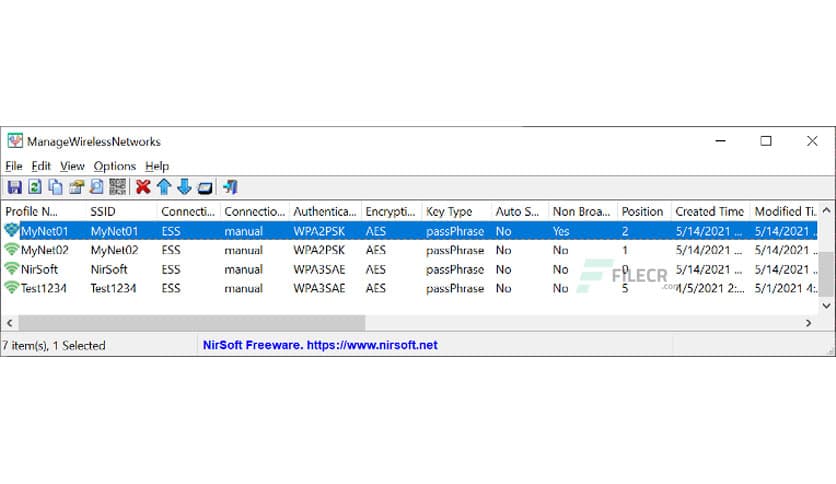Click Wi-Fi icon of MyNet01 row
The image size is (836, 484).
(11, 230)
